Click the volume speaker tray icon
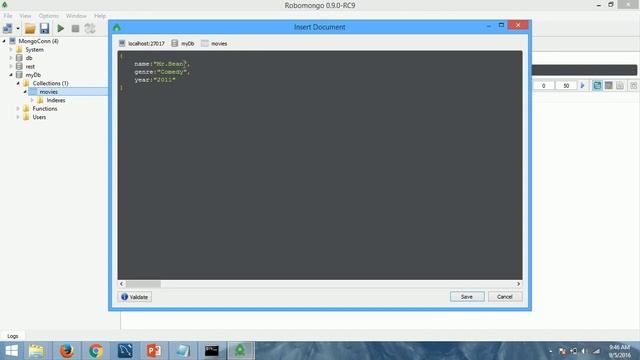This screenshot has width=640, height=360. pos(584,351)
